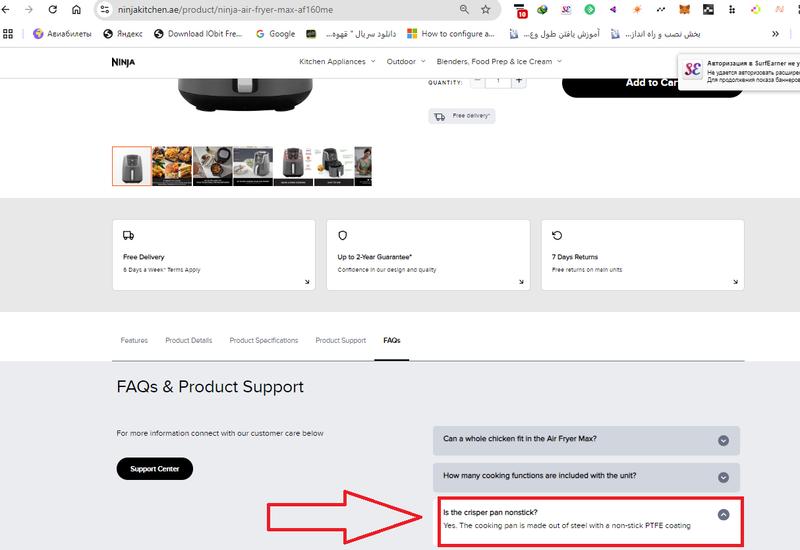Viewport: 800px width, 550px height.
Task: Click the browser reload button
Action: pyautogui.click(x=51, y=9)
